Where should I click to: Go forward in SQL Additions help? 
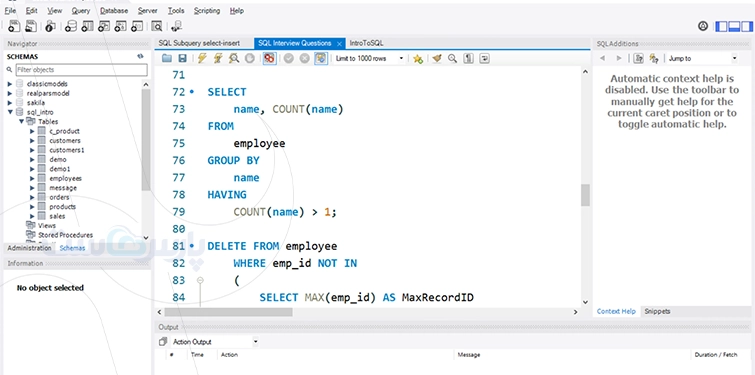click(x=619, y=58)
